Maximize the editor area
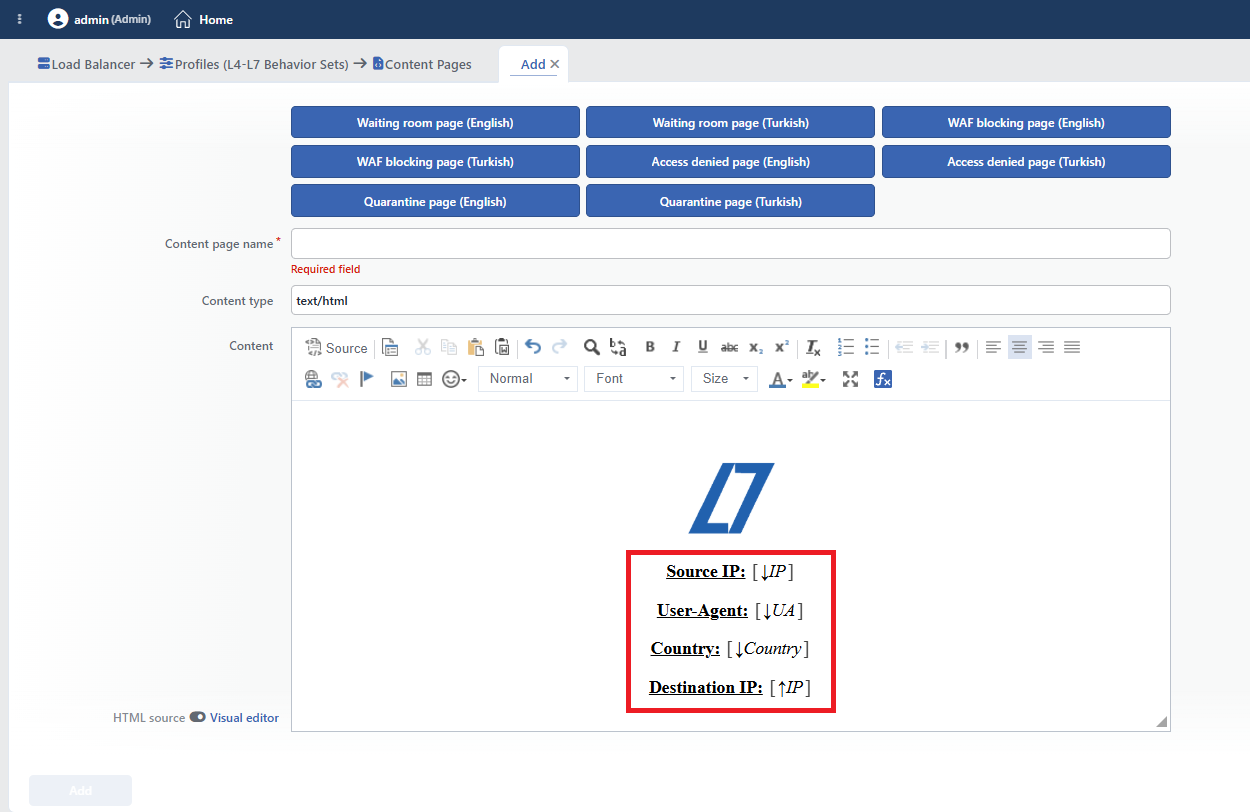Screen dimensions: 1250x812 tap(851, 379)
